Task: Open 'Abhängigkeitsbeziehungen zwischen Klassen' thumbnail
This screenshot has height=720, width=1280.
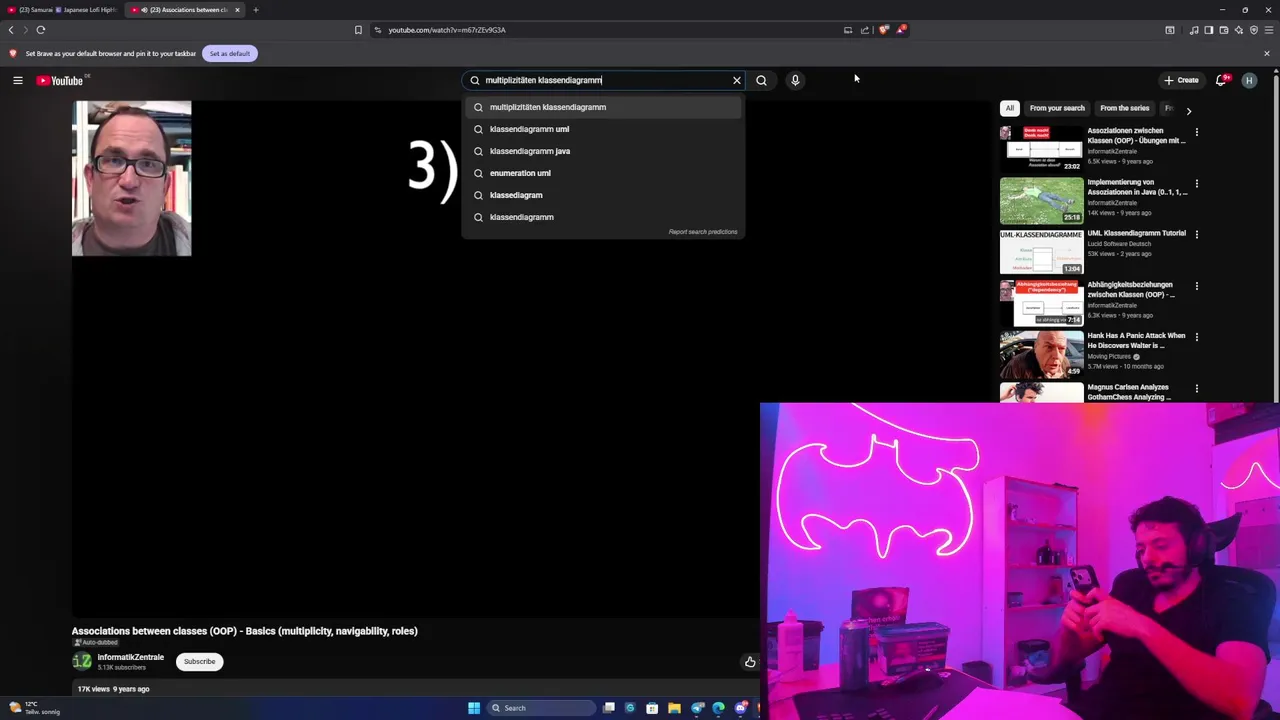Action: [1041, 303]
